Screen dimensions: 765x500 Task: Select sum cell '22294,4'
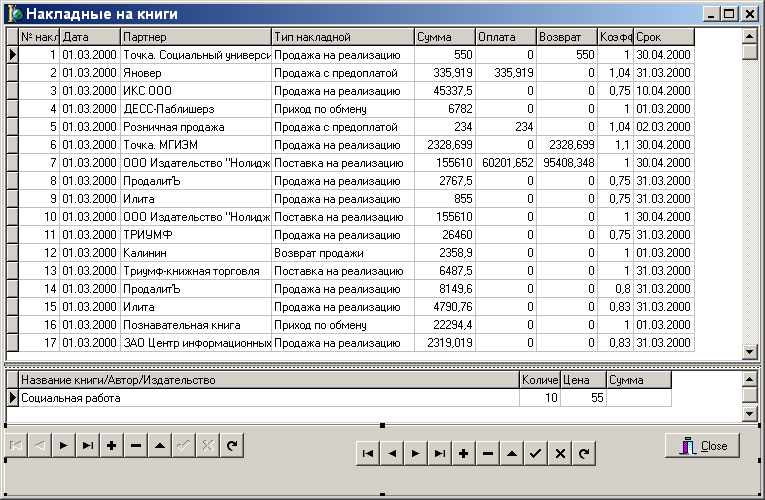[445, 325]
